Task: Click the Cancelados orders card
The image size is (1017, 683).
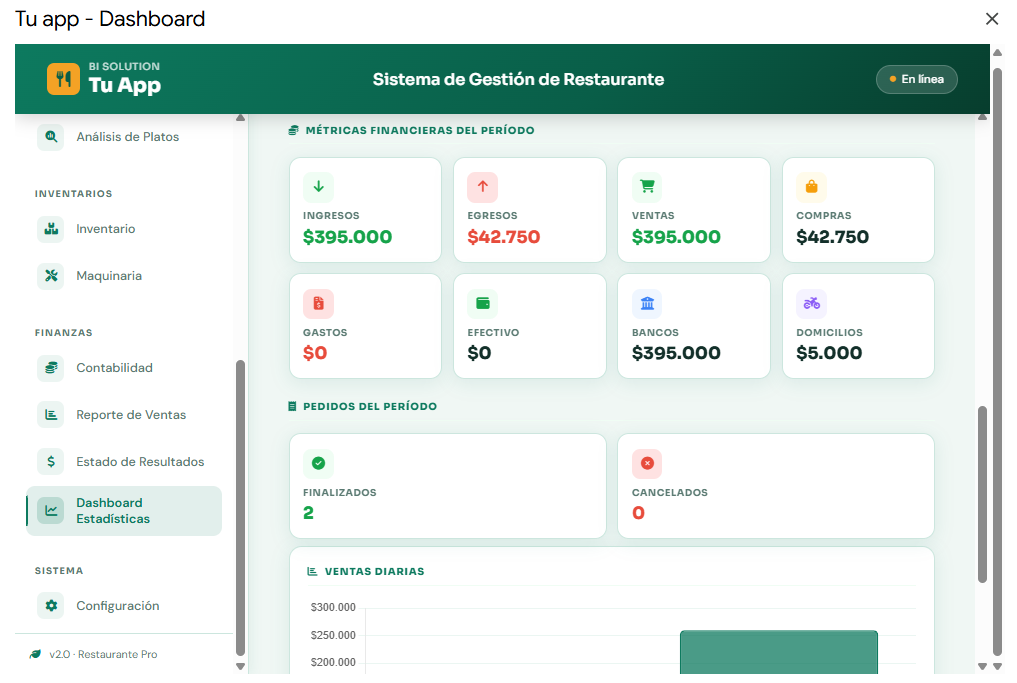Action: 776,486
